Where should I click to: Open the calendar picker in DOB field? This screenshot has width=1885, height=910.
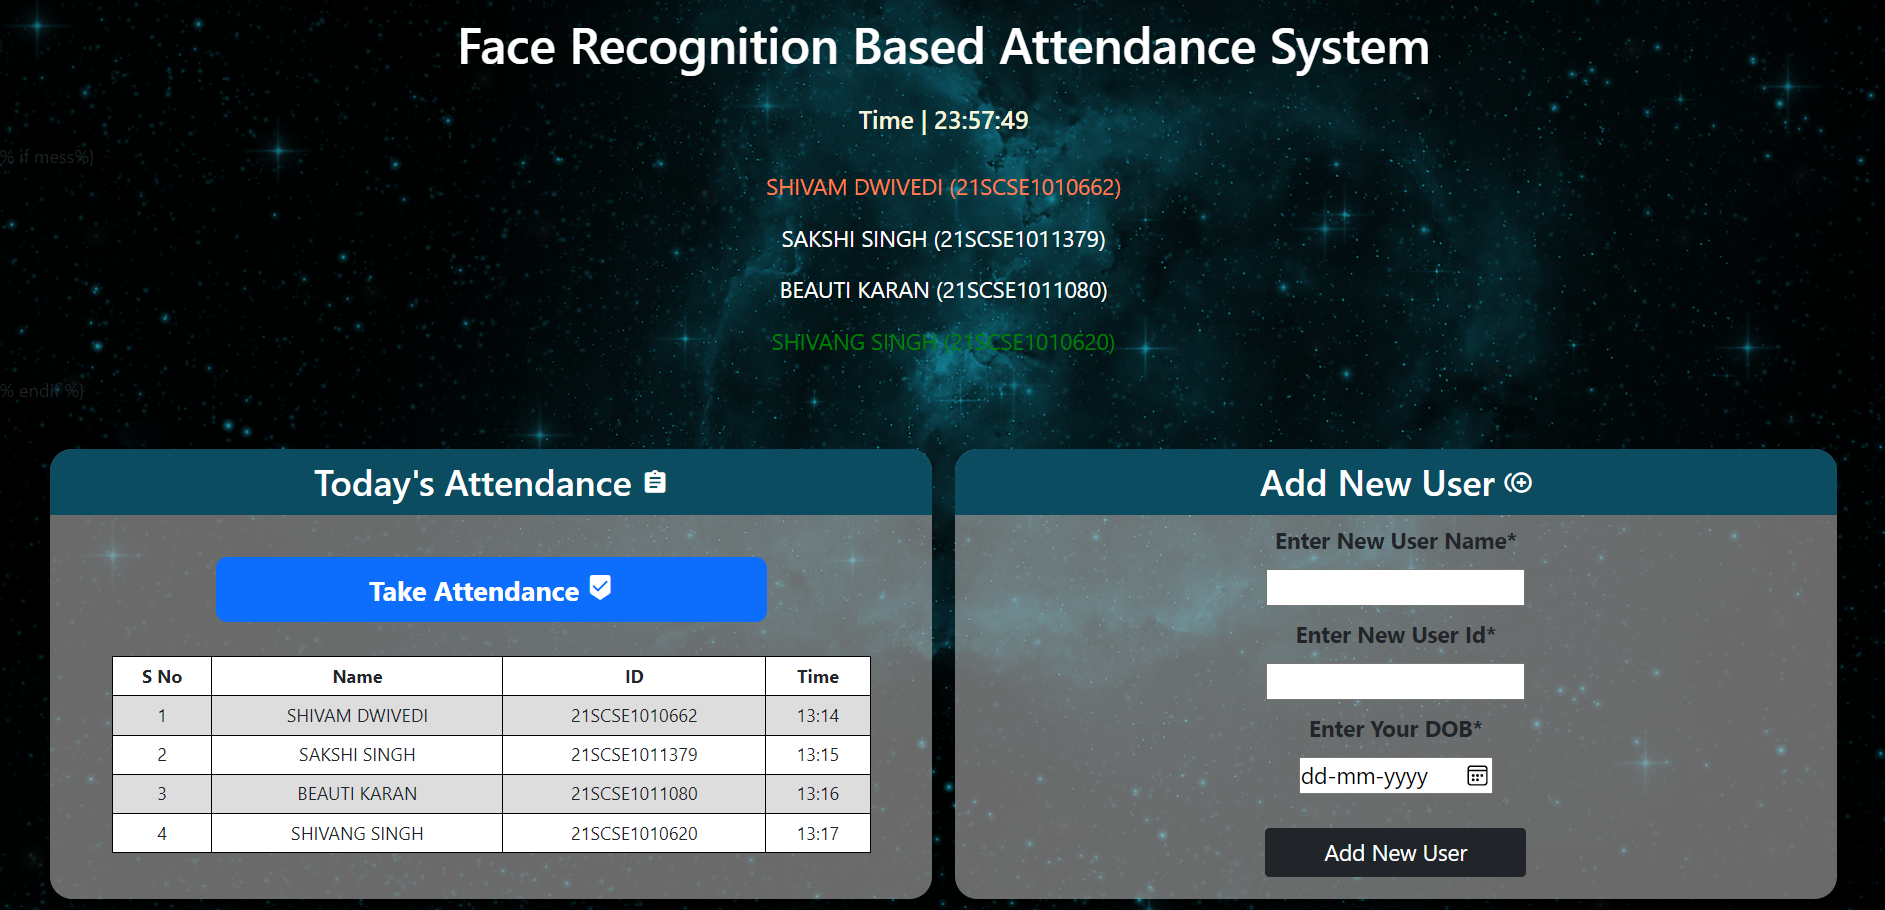1476,776
